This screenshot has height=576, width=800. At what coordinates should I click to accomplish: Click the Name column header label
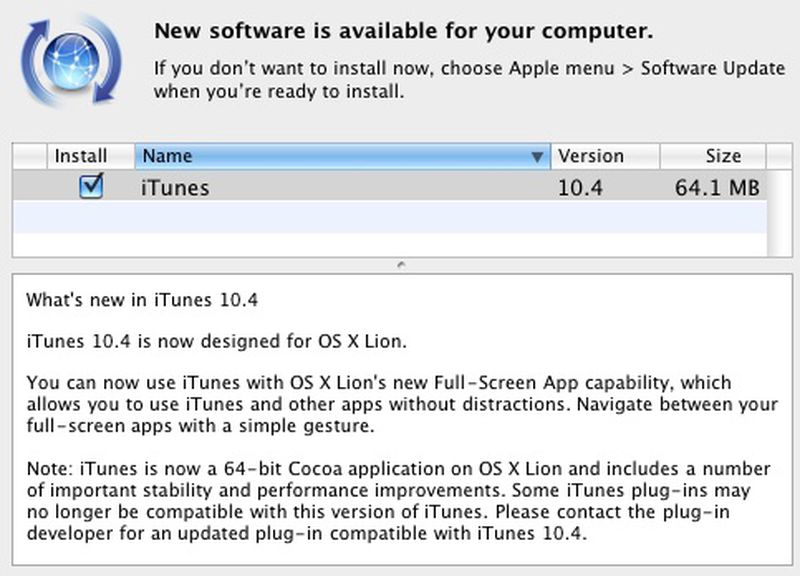[x=168, y=156]
